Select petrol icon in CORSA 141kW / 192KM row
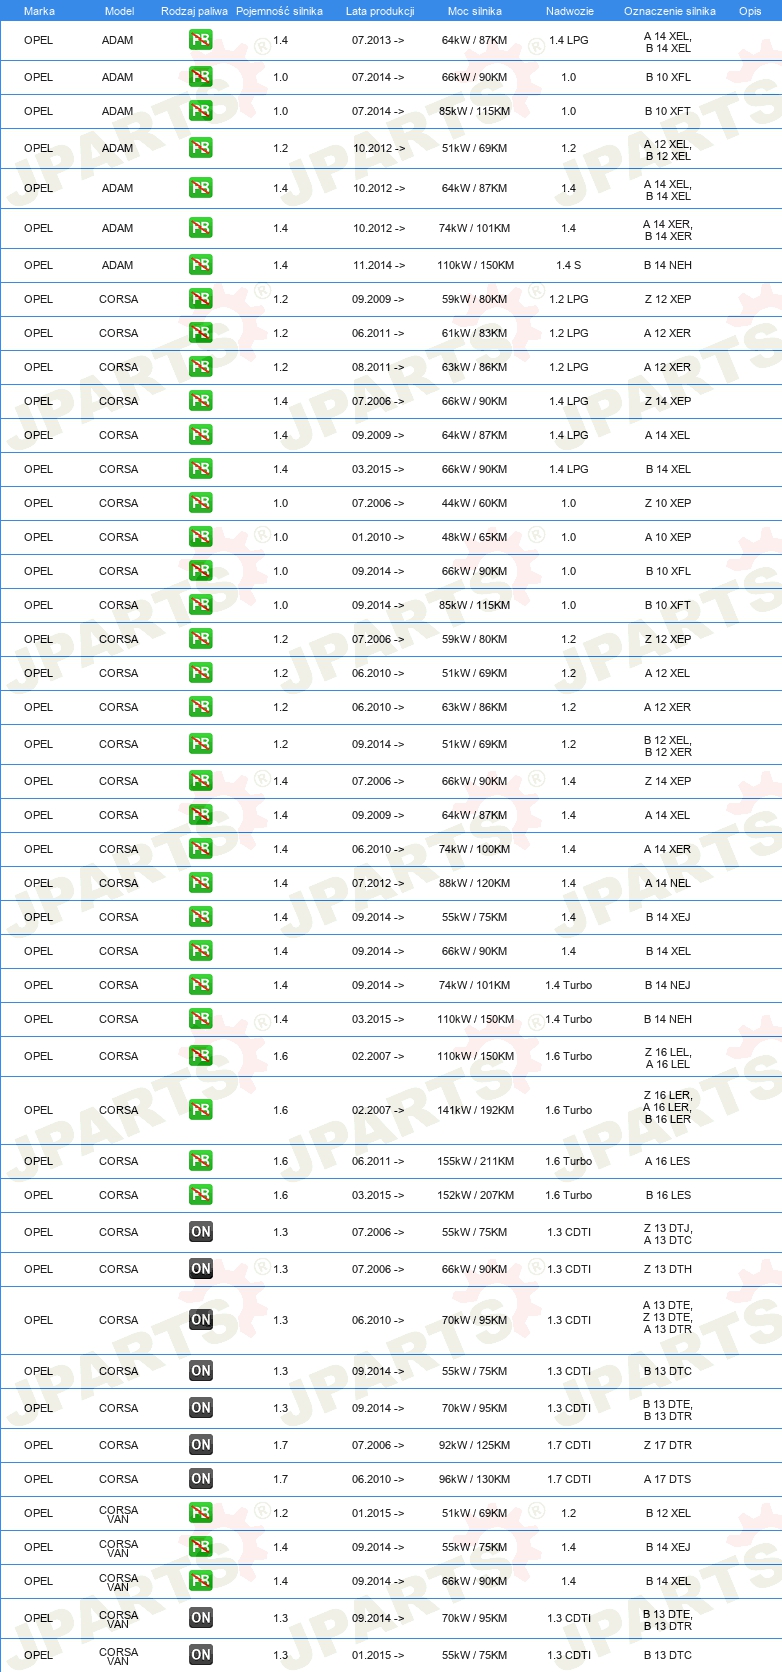 coord(201,1110)
